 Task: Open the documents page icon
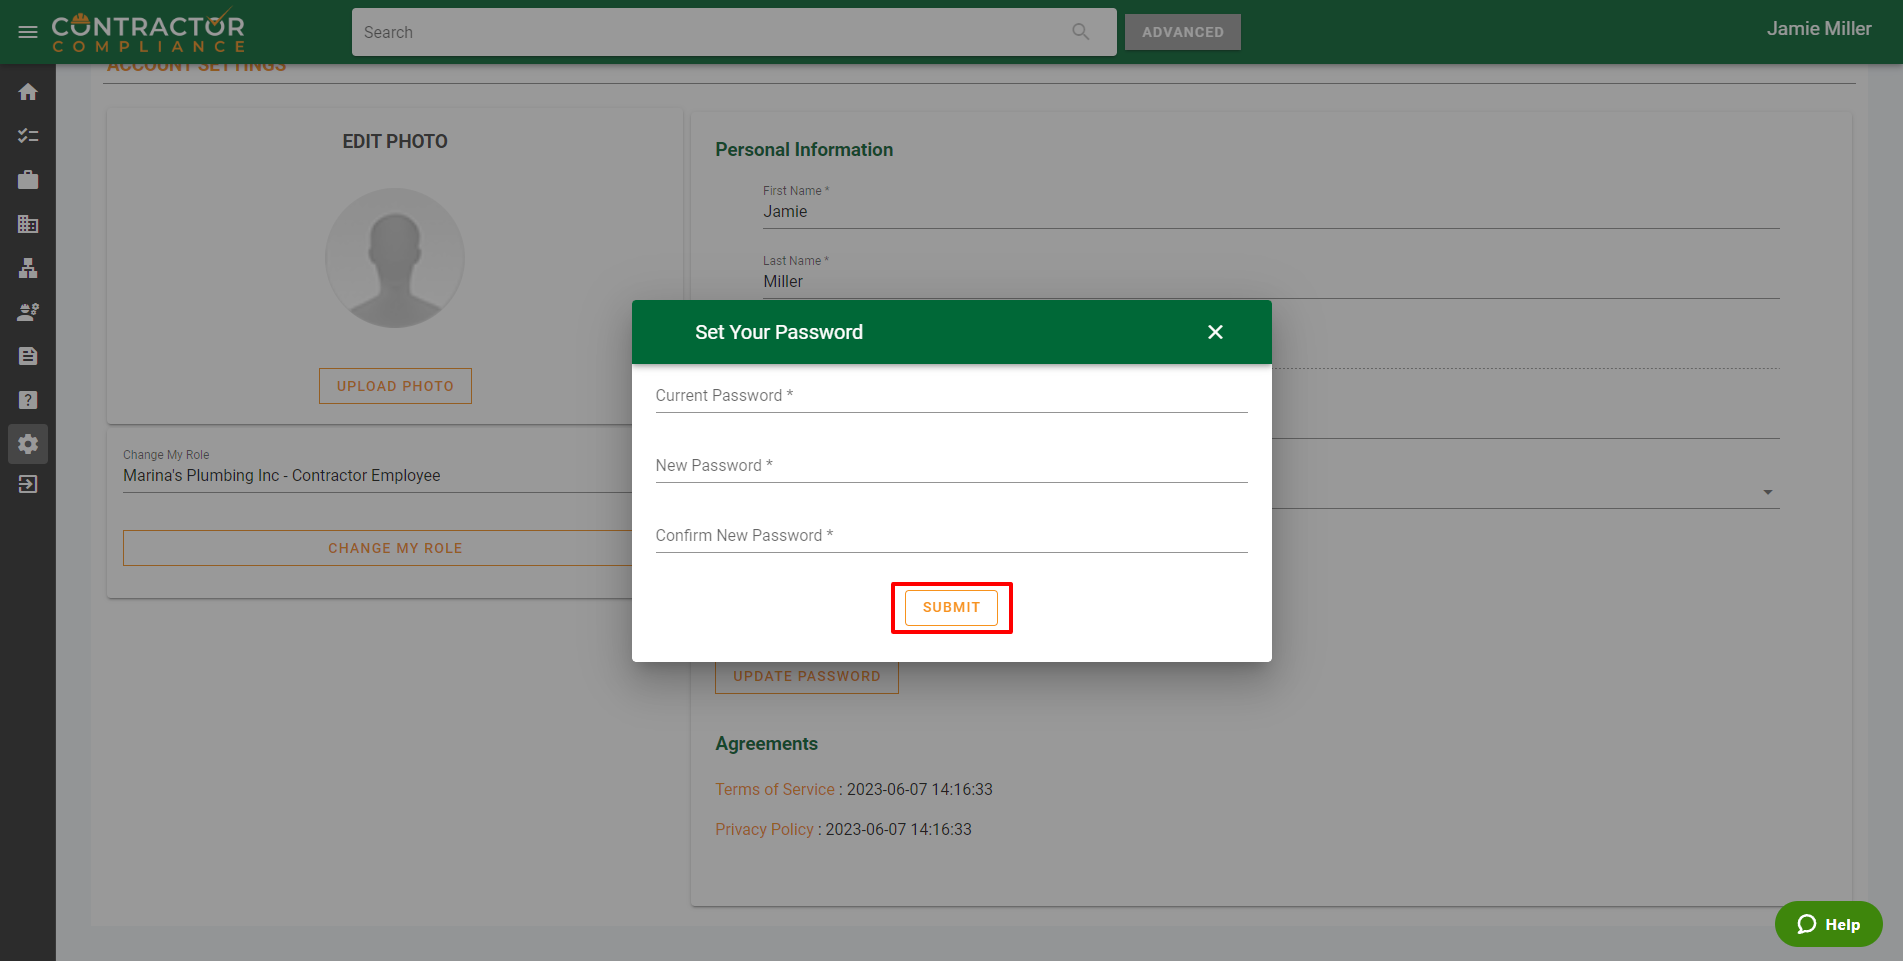(28, 356)
